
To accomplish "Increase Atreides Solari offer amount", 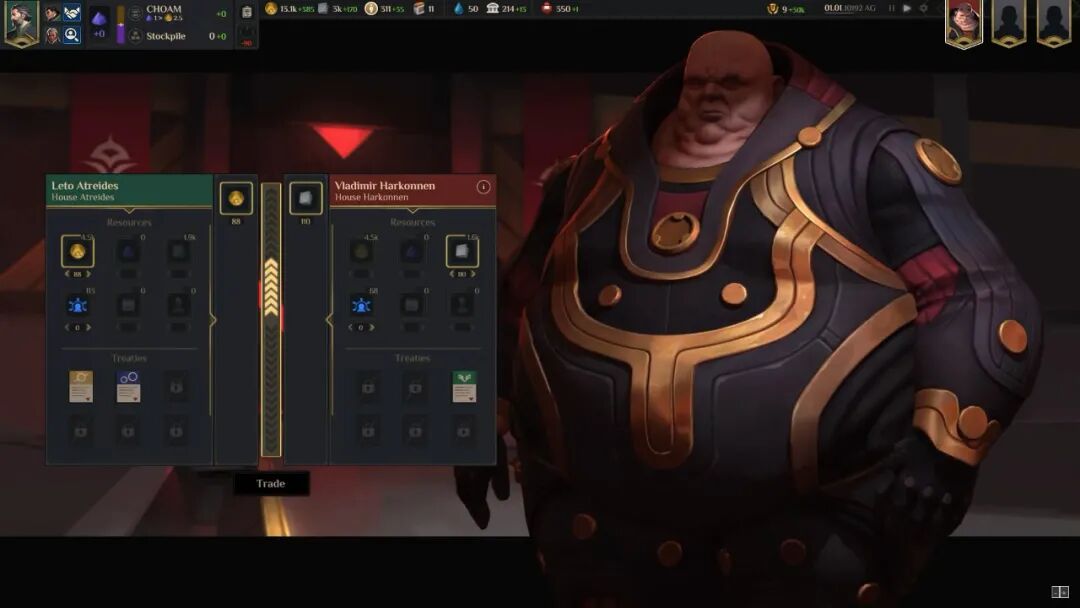I will [x=88, y=274].
